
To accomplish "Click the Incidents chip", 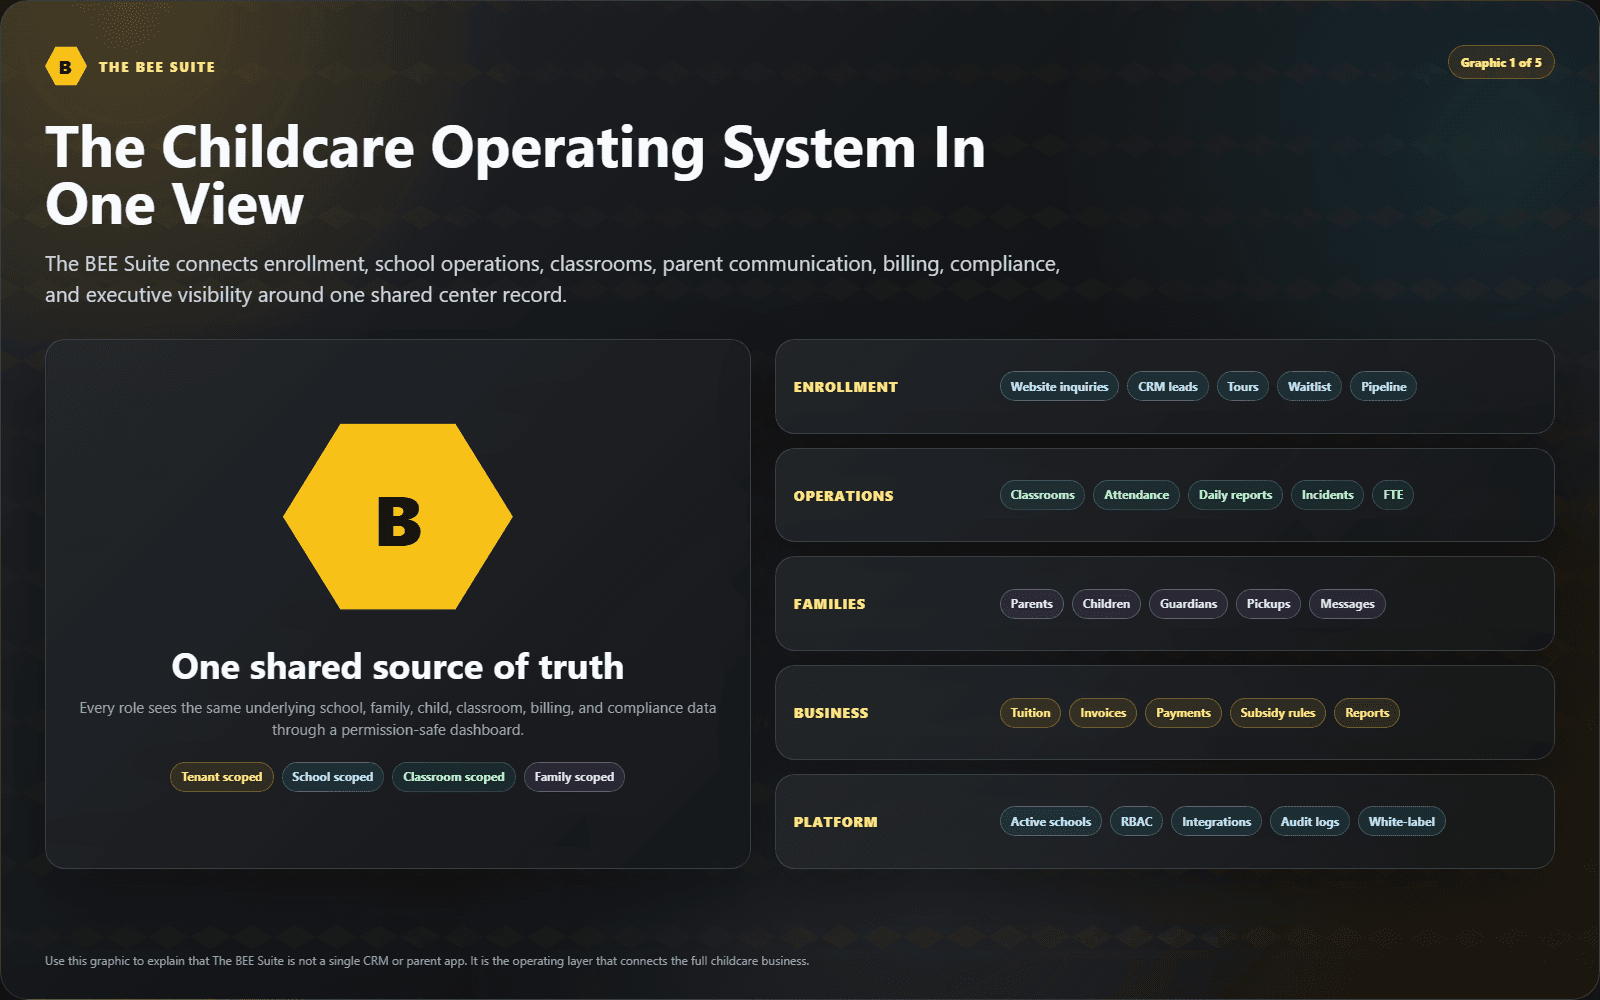I will [1327, 495].
